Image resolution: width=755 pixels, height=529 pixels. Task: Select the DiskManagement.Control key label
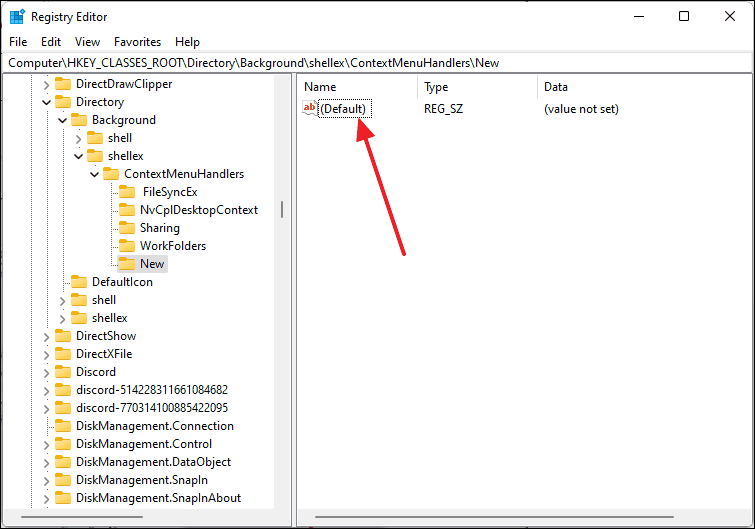coord(144,444)
